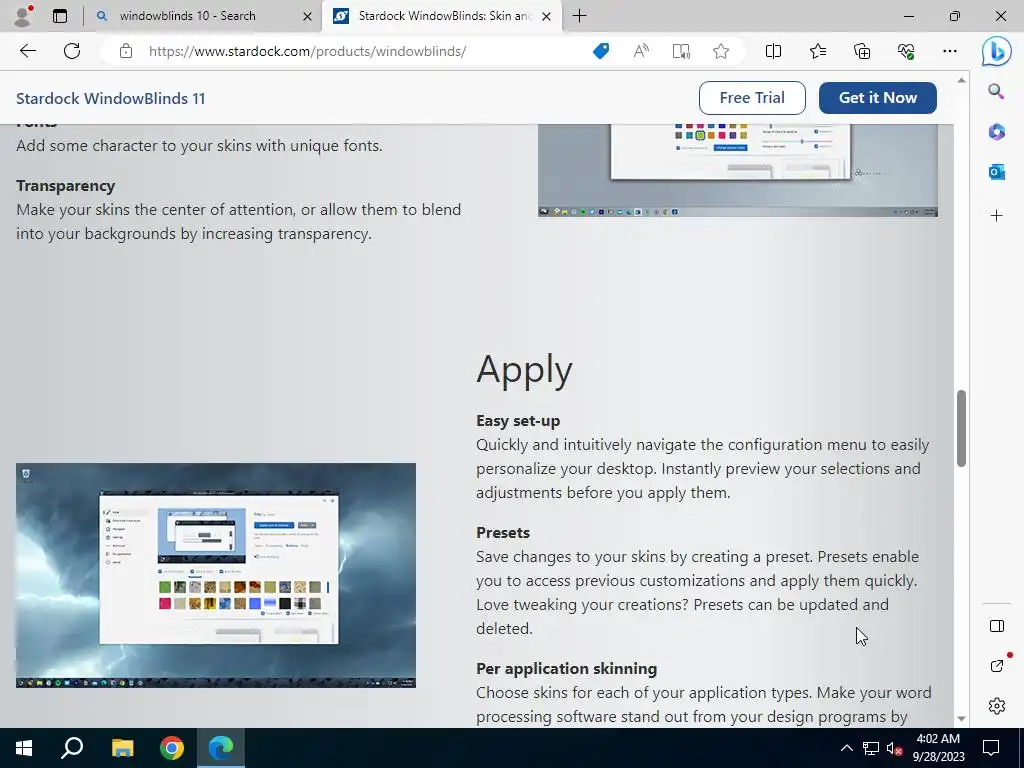Open link in new window sidebar icon
1024x768 pixels.
(997, 665)
